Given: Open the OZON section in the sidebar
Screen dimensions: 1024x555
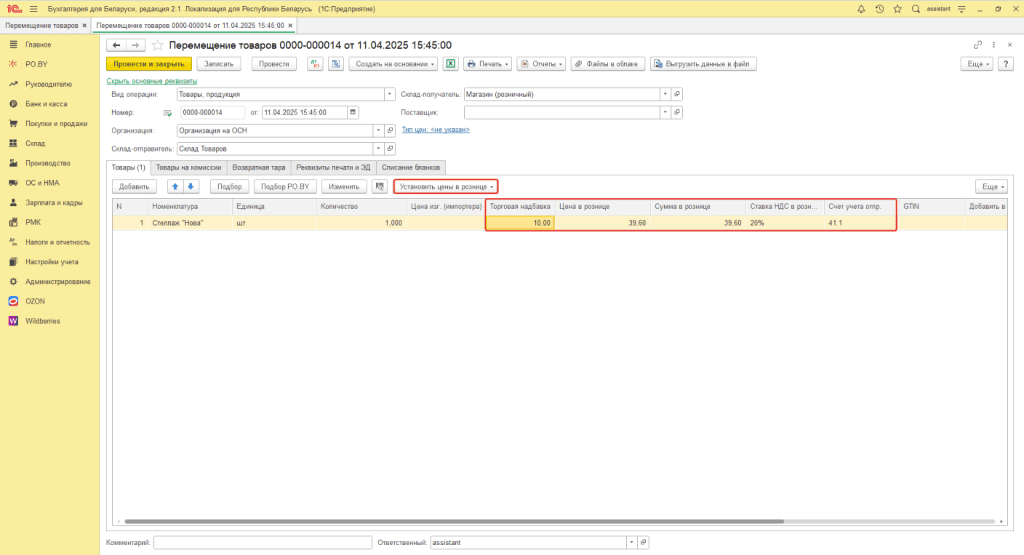Looking at the screenshot, I should pos(35,301).
